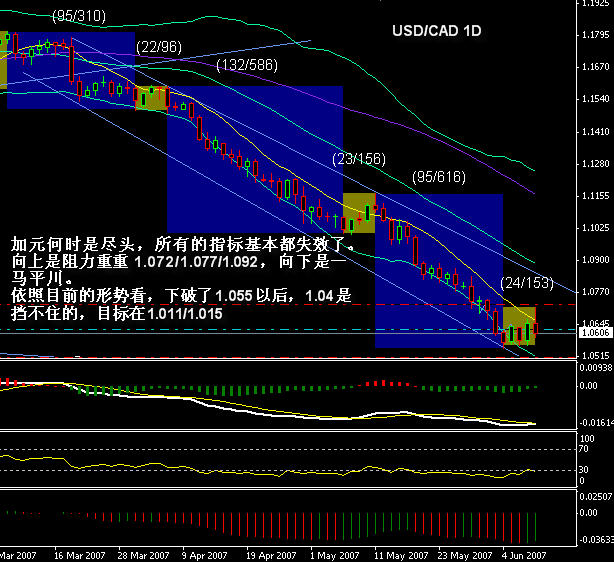Click the USD/CAD 1D chart title
Image resolution: width=614 pixels, height=562 pixels.
tap(437, 31)
